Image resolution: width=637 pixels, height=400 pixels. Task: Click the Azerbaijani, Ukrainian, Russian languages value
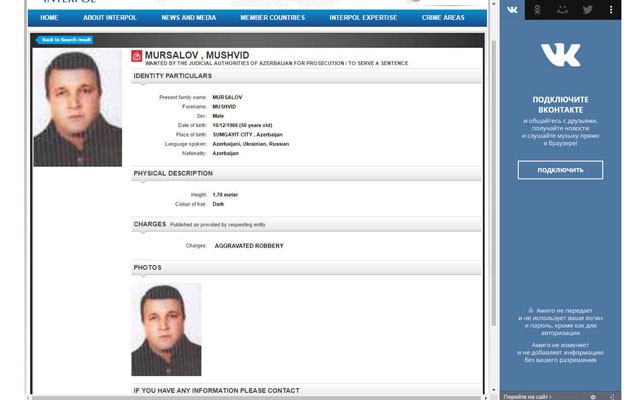point(251,144)
